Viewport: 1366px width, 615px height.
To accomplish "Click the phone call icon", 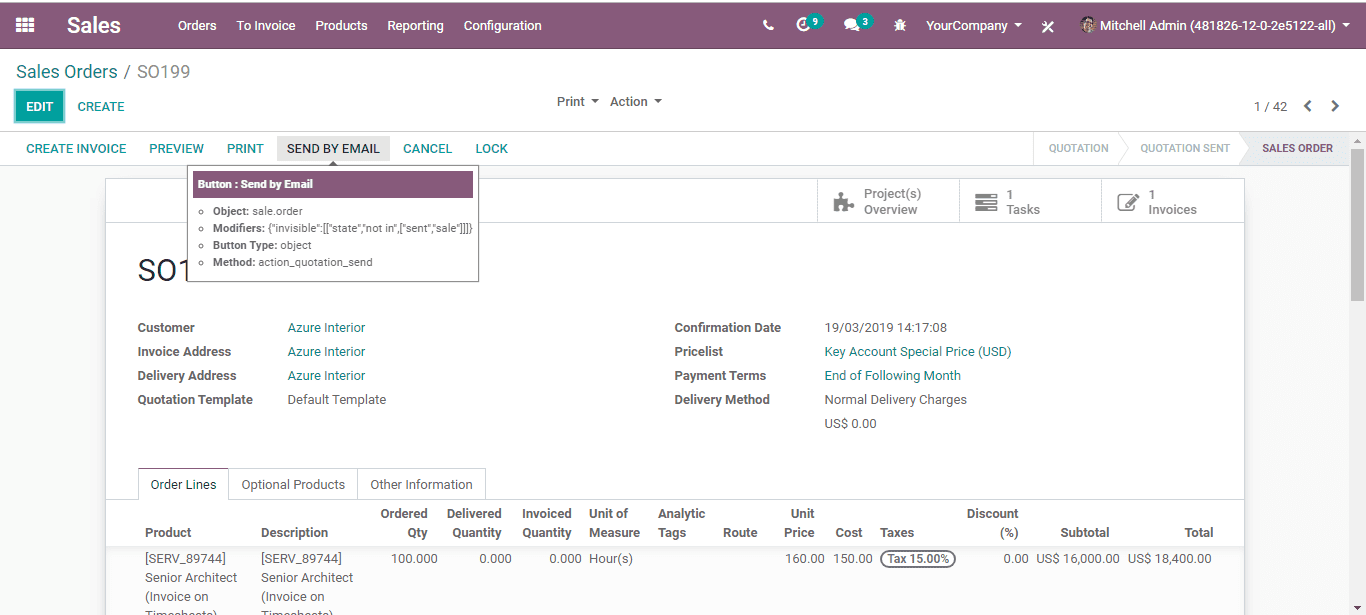I will (x=768, y=26).
